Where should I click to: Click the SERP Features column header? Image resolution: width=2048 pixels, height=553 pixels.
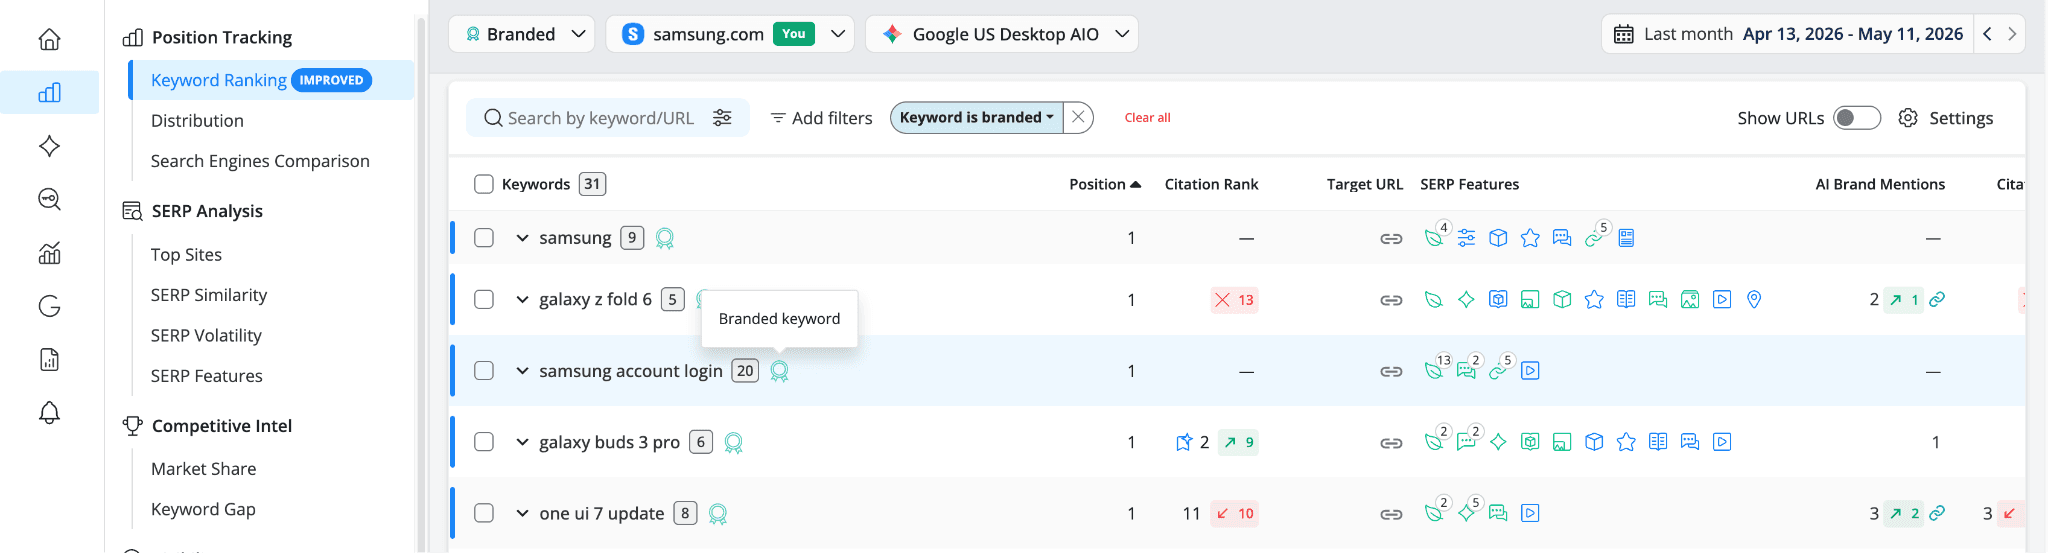(1469, 184)
